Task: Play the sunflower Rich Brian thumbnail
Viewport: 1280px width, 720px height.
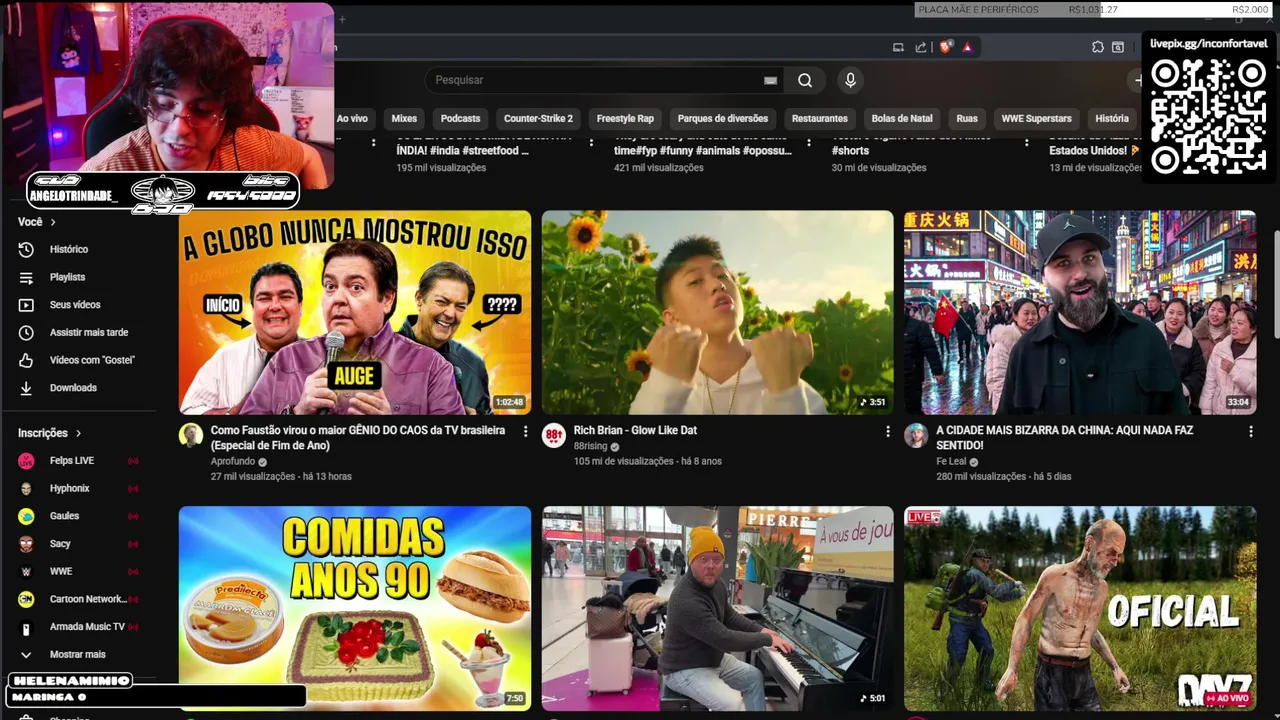Action: tap(718, 312)
